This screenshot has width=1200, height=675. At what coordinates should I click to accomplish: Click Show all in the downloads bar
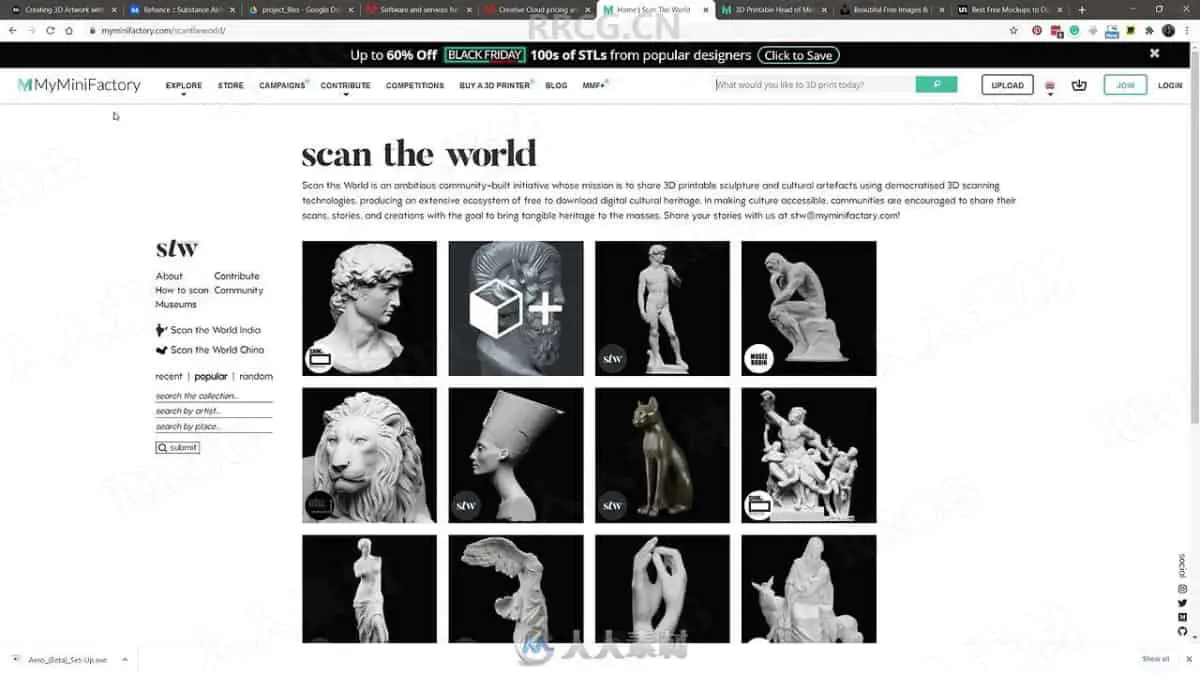pyautogui.click(x=1155, y=659)
